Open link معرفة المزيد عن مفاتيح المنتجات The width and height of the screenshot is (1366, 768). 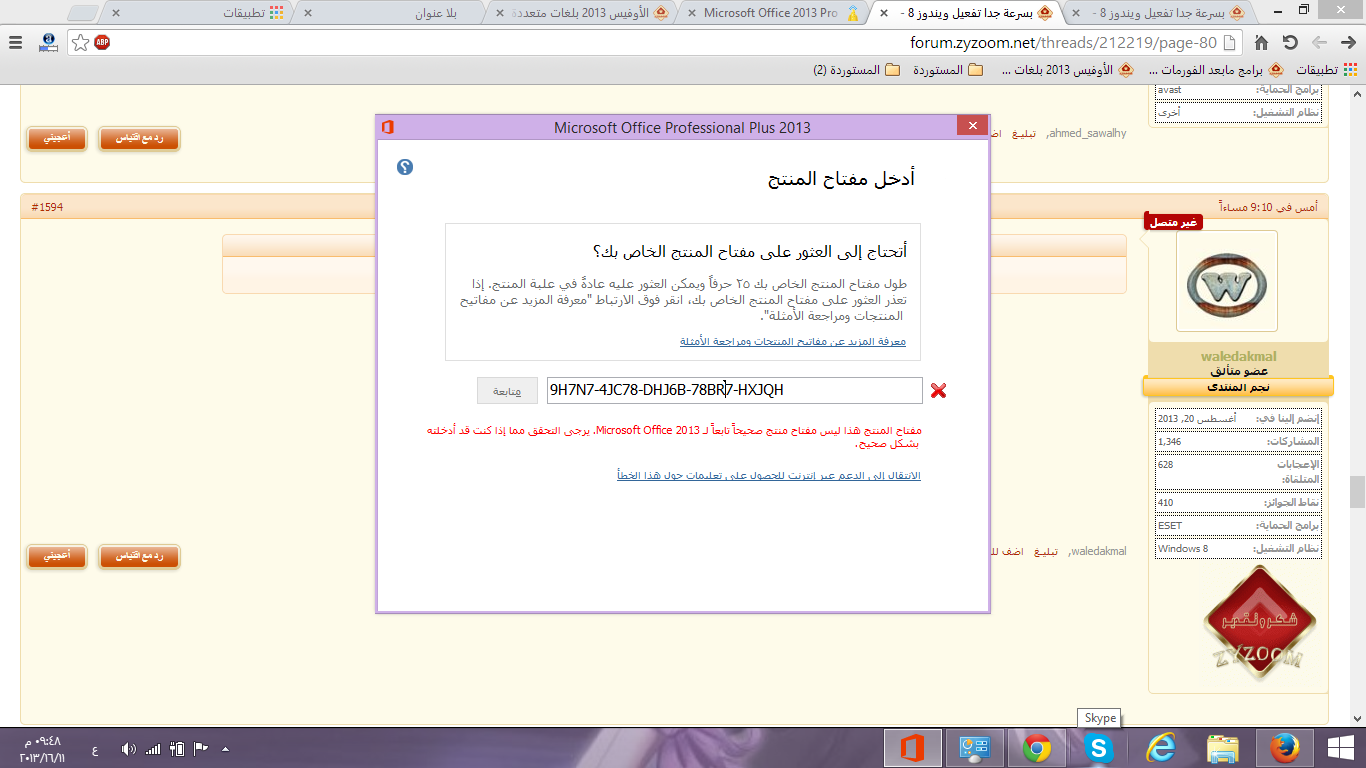pyautogui.click(x=793, y=342)
